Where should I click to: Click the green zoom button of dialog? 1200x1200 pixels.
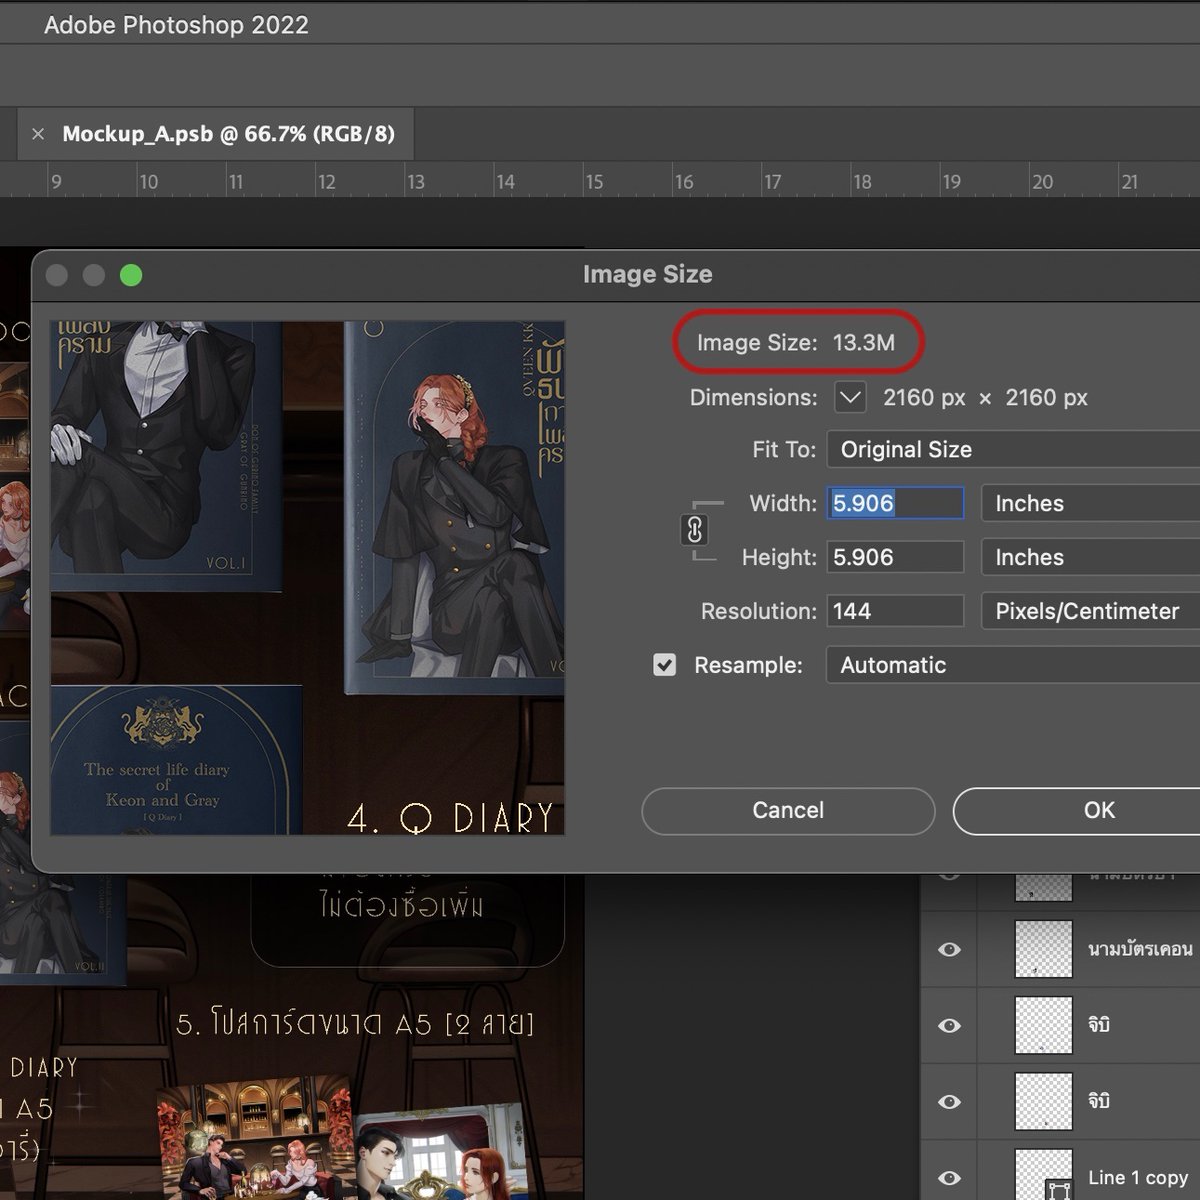[x=131, y=275]
